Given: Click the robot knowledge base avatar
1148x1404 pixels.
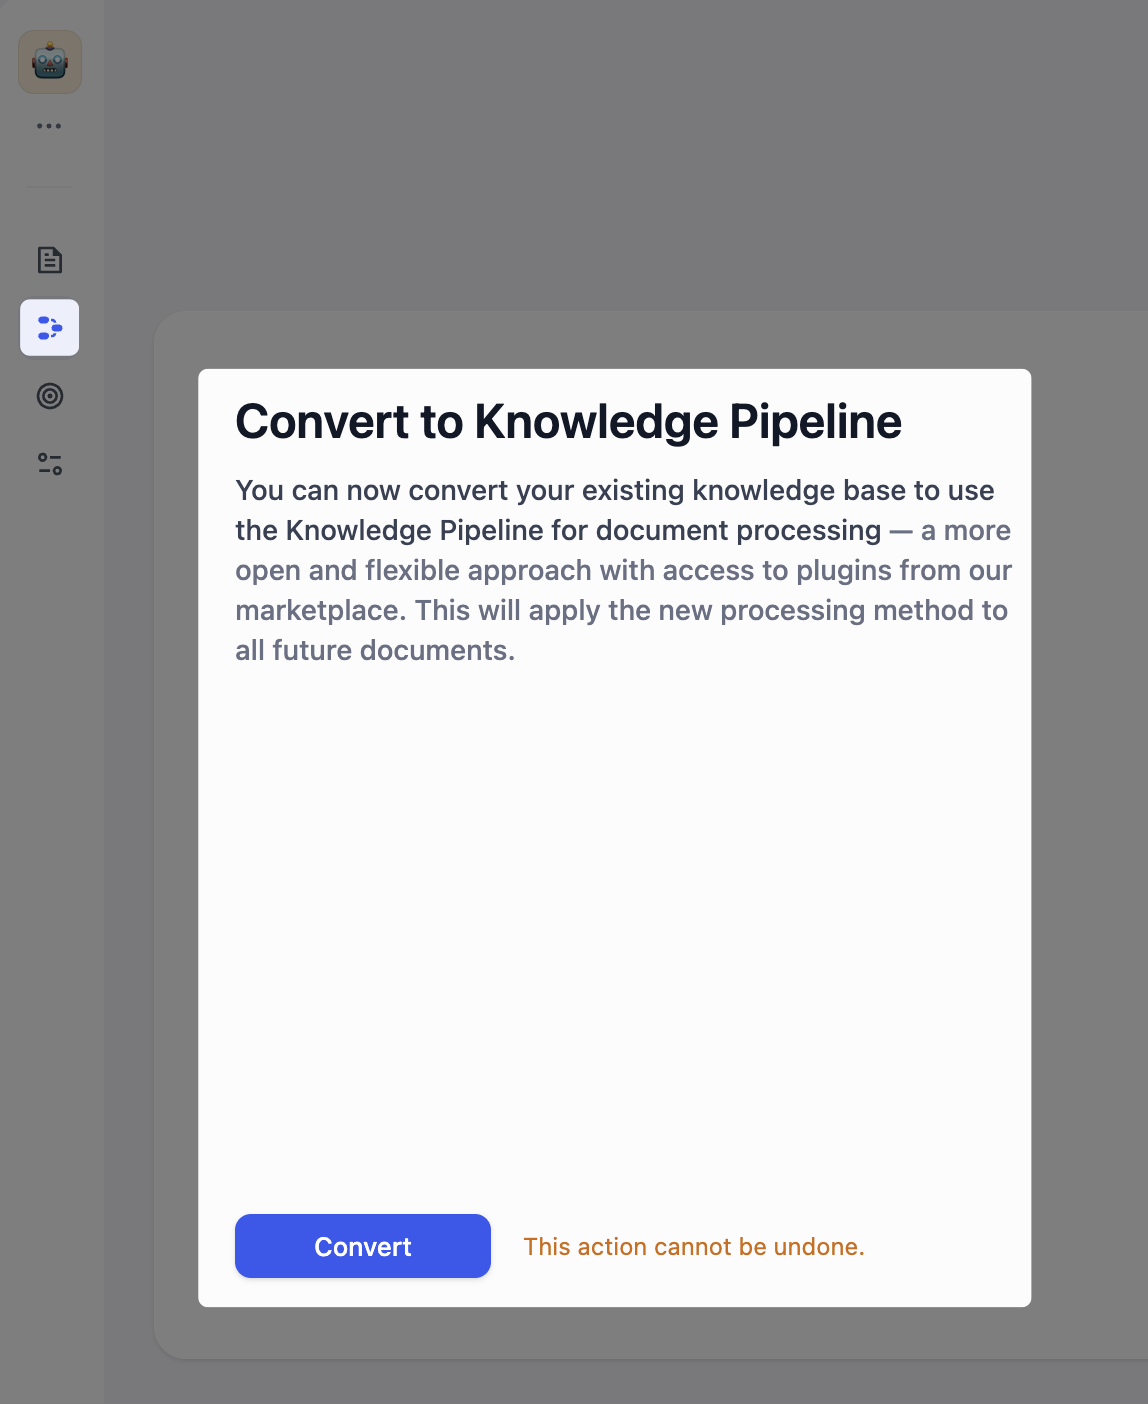Looking at the screenshot, I should pos(50,62).
